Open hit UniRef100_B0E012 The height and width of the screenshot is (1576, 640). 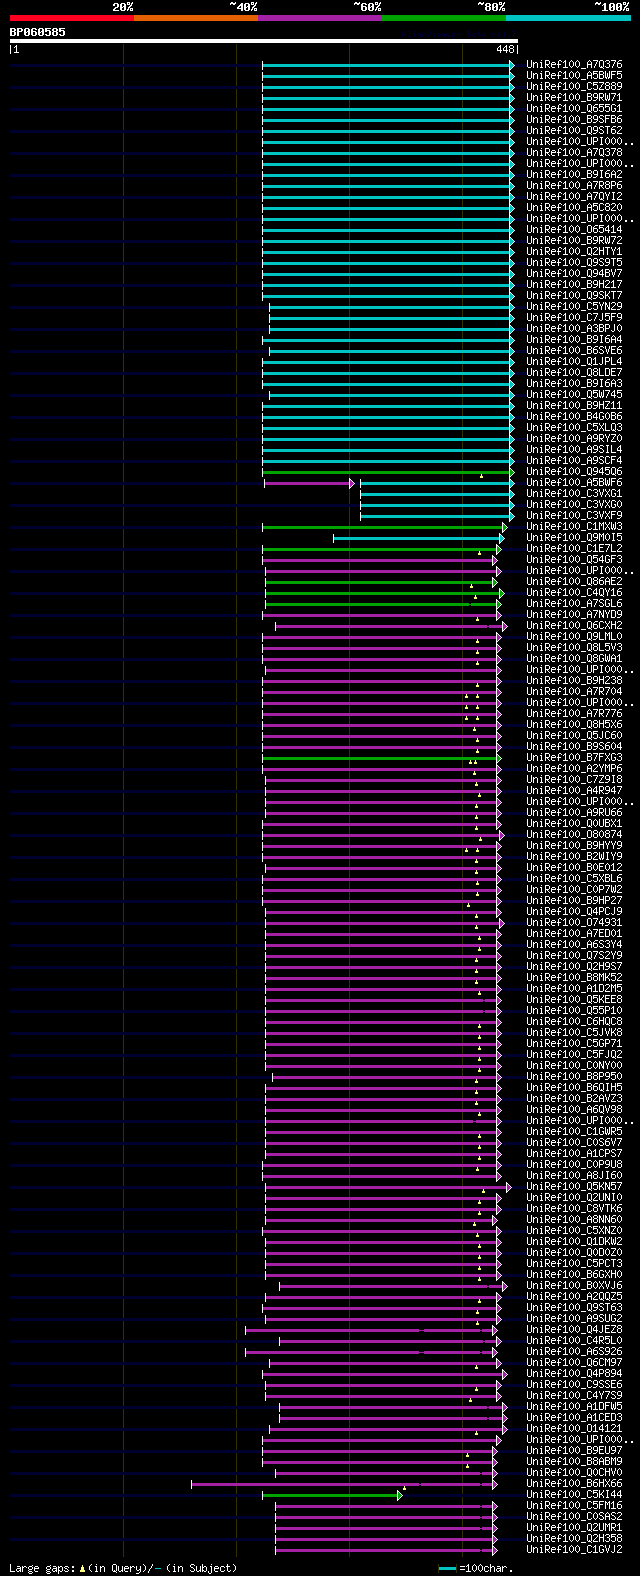[574, 868]
